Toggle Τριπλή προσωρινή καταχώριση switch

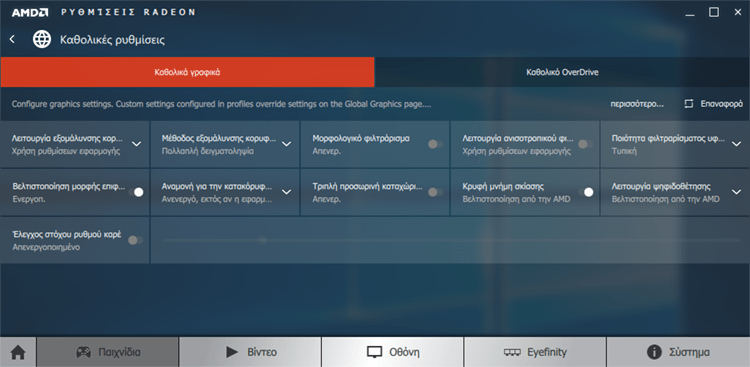click(x=435, y=192)
